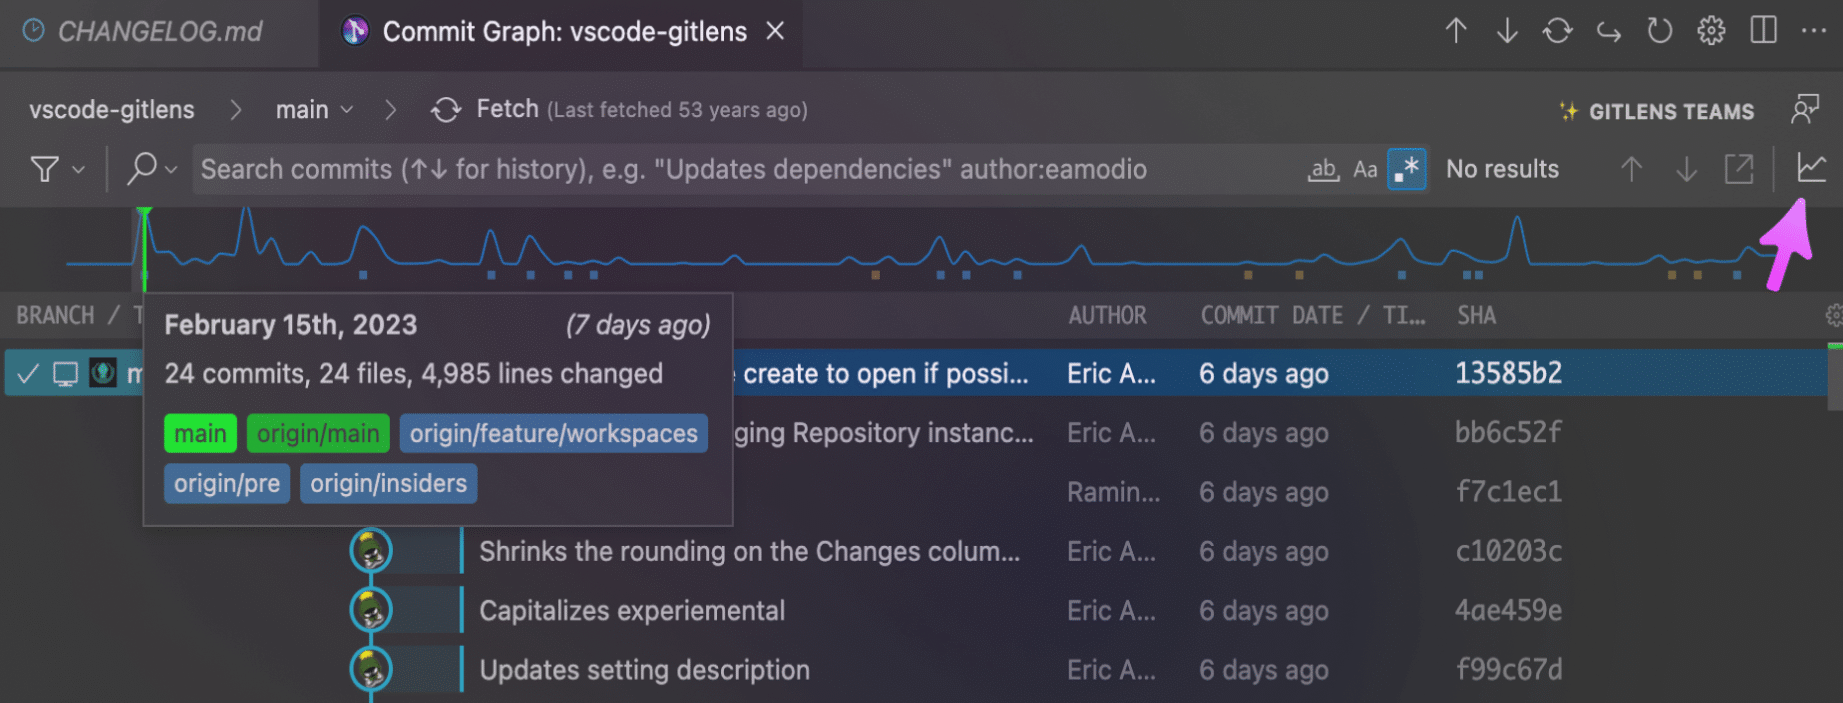This screenshot has height=703, width=1843.
Task: Click the filter funnel icon
Action: 44,169
